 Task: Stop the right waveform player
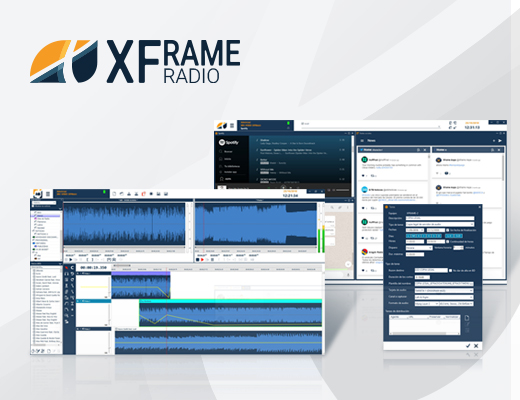pyautogui.click(x=198, y=259)
